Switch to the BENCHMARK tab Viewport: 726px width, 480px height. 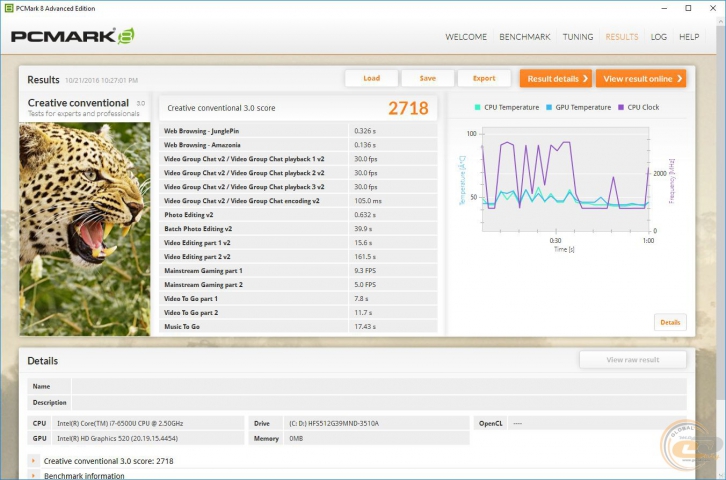(x=525, y=37)
